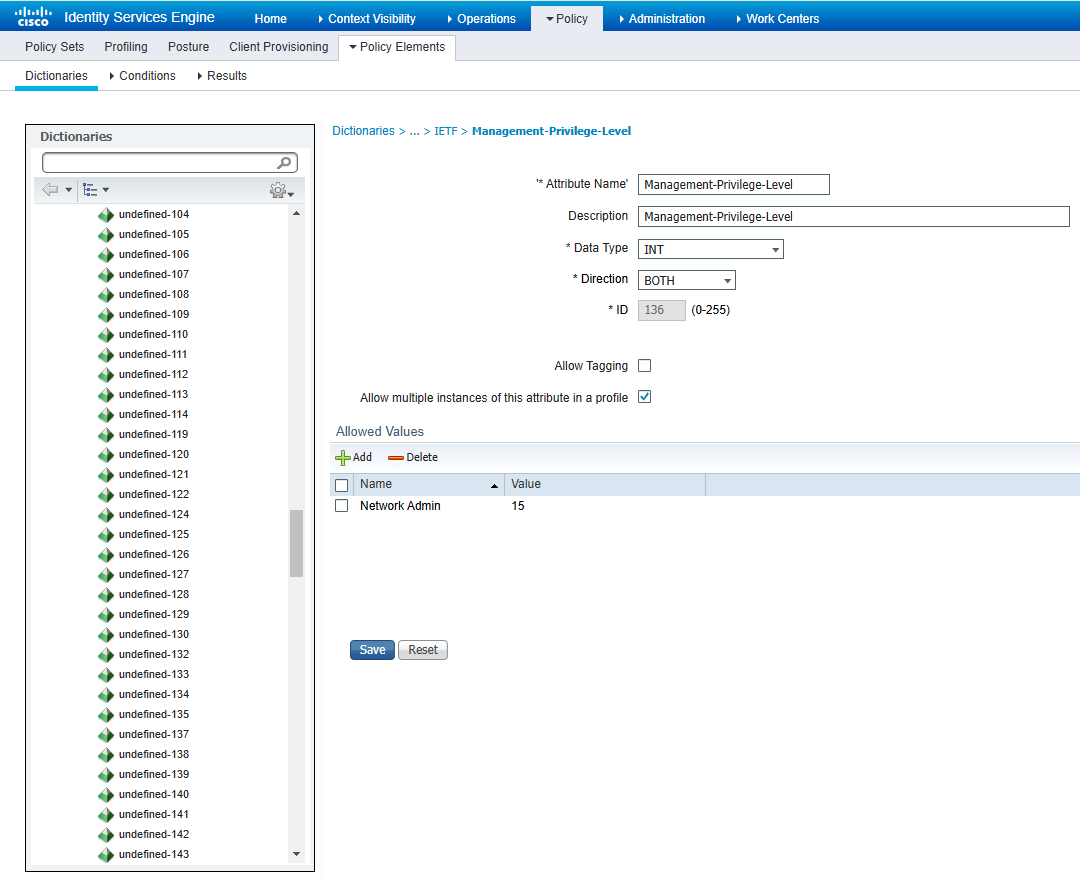The image size is (1080, 894).
Task: Uncheck allow multiple instances checkbox
Action: (x=645, y=397)
